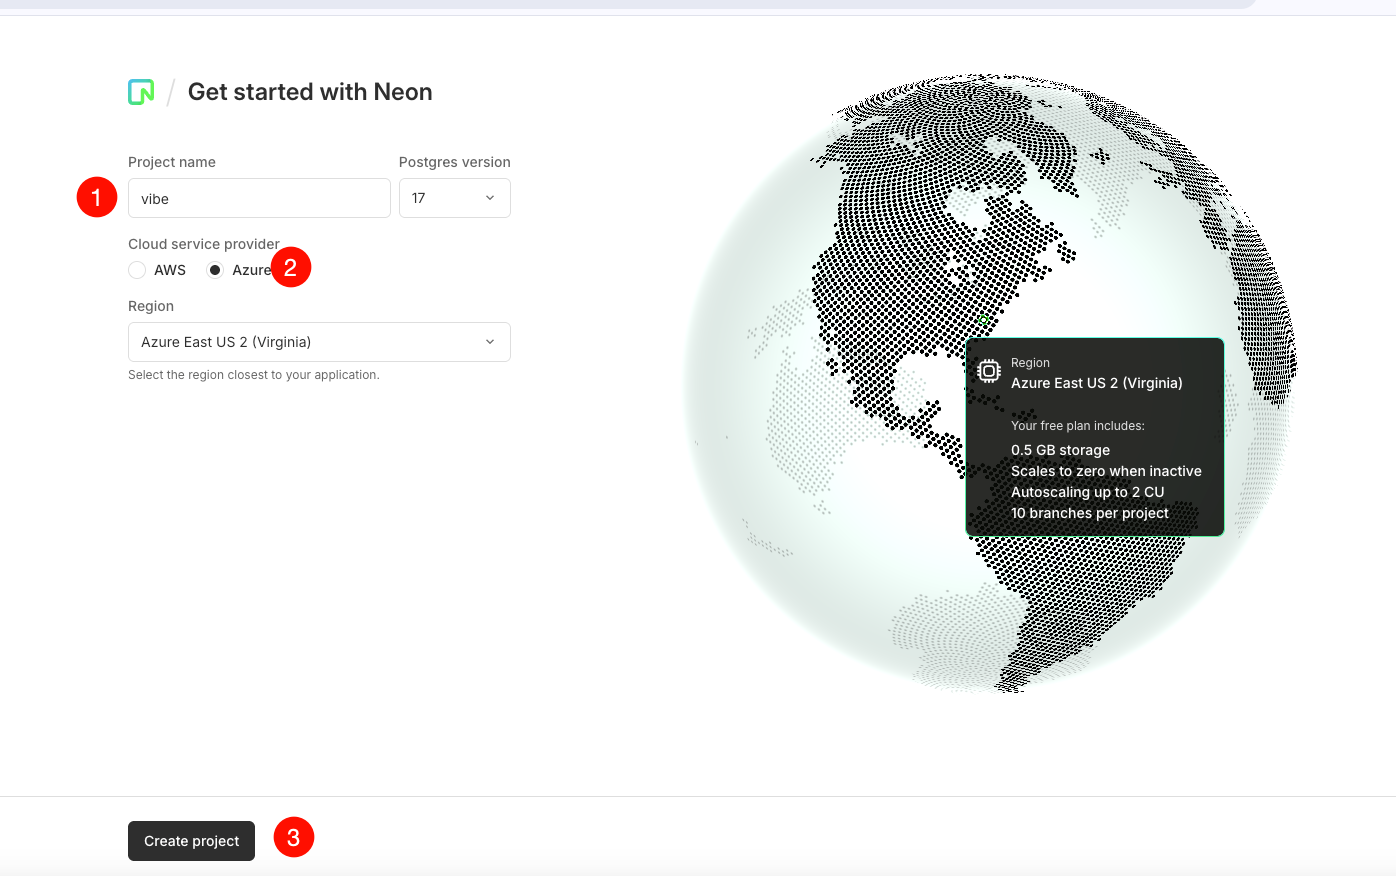Open the Postgres version dropdown showing 17
Image resolution: width=1396 pixels, height=876 pixels.
click(455, 198)
